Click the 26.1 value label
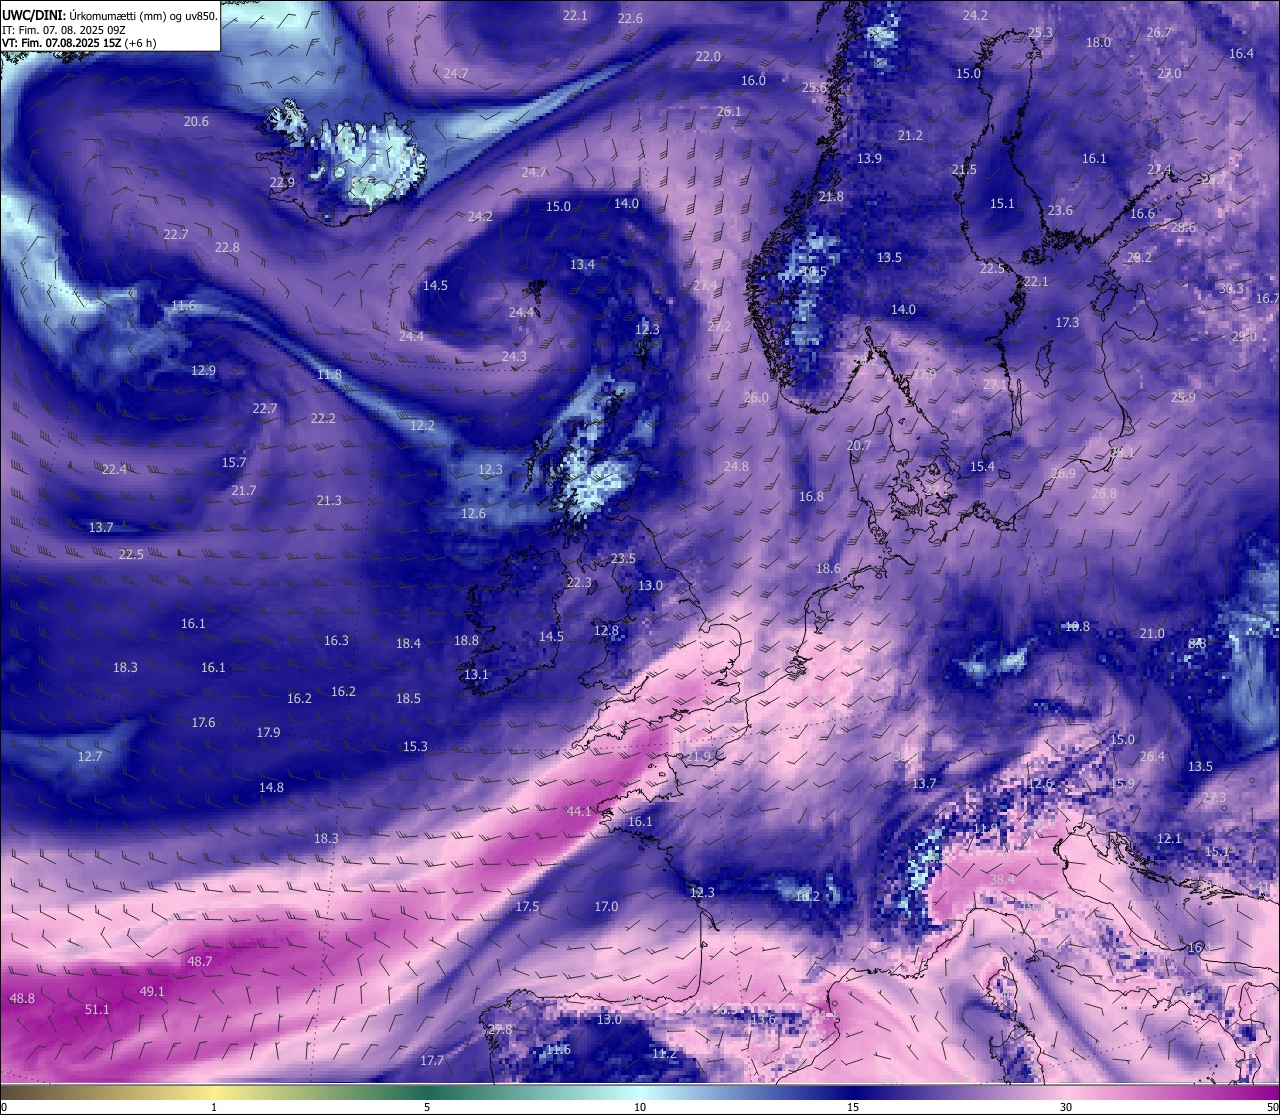1280x1115 pixels. 729,111
